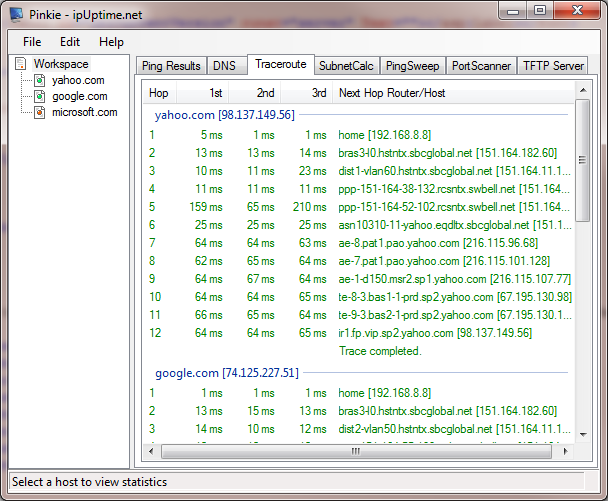Select yahoo.com host in workspace tree
This screenshot has height=501, width=608.
coord(78,80)
